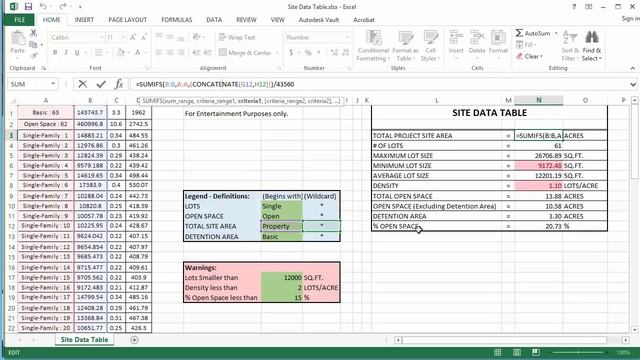Switch to the FORMULAS tab
Screen dimensions: 640x360
[176, 20]
